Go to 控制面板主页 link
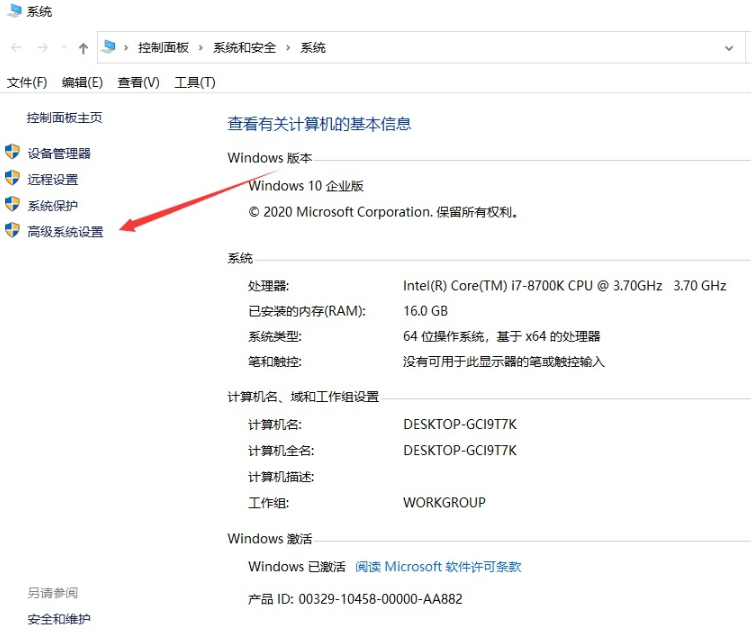Viewport: 751px width, 630px height. 64,117
